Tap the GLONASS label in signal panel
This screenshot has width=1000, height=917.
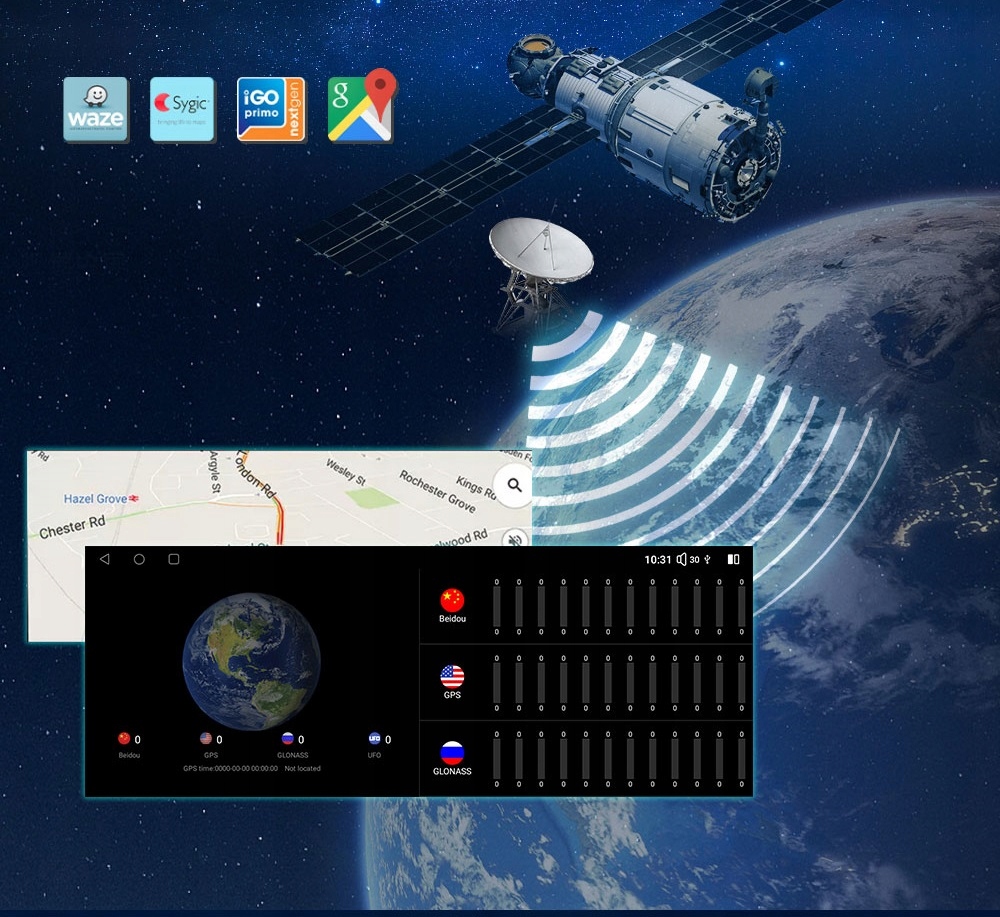point(452,771)
